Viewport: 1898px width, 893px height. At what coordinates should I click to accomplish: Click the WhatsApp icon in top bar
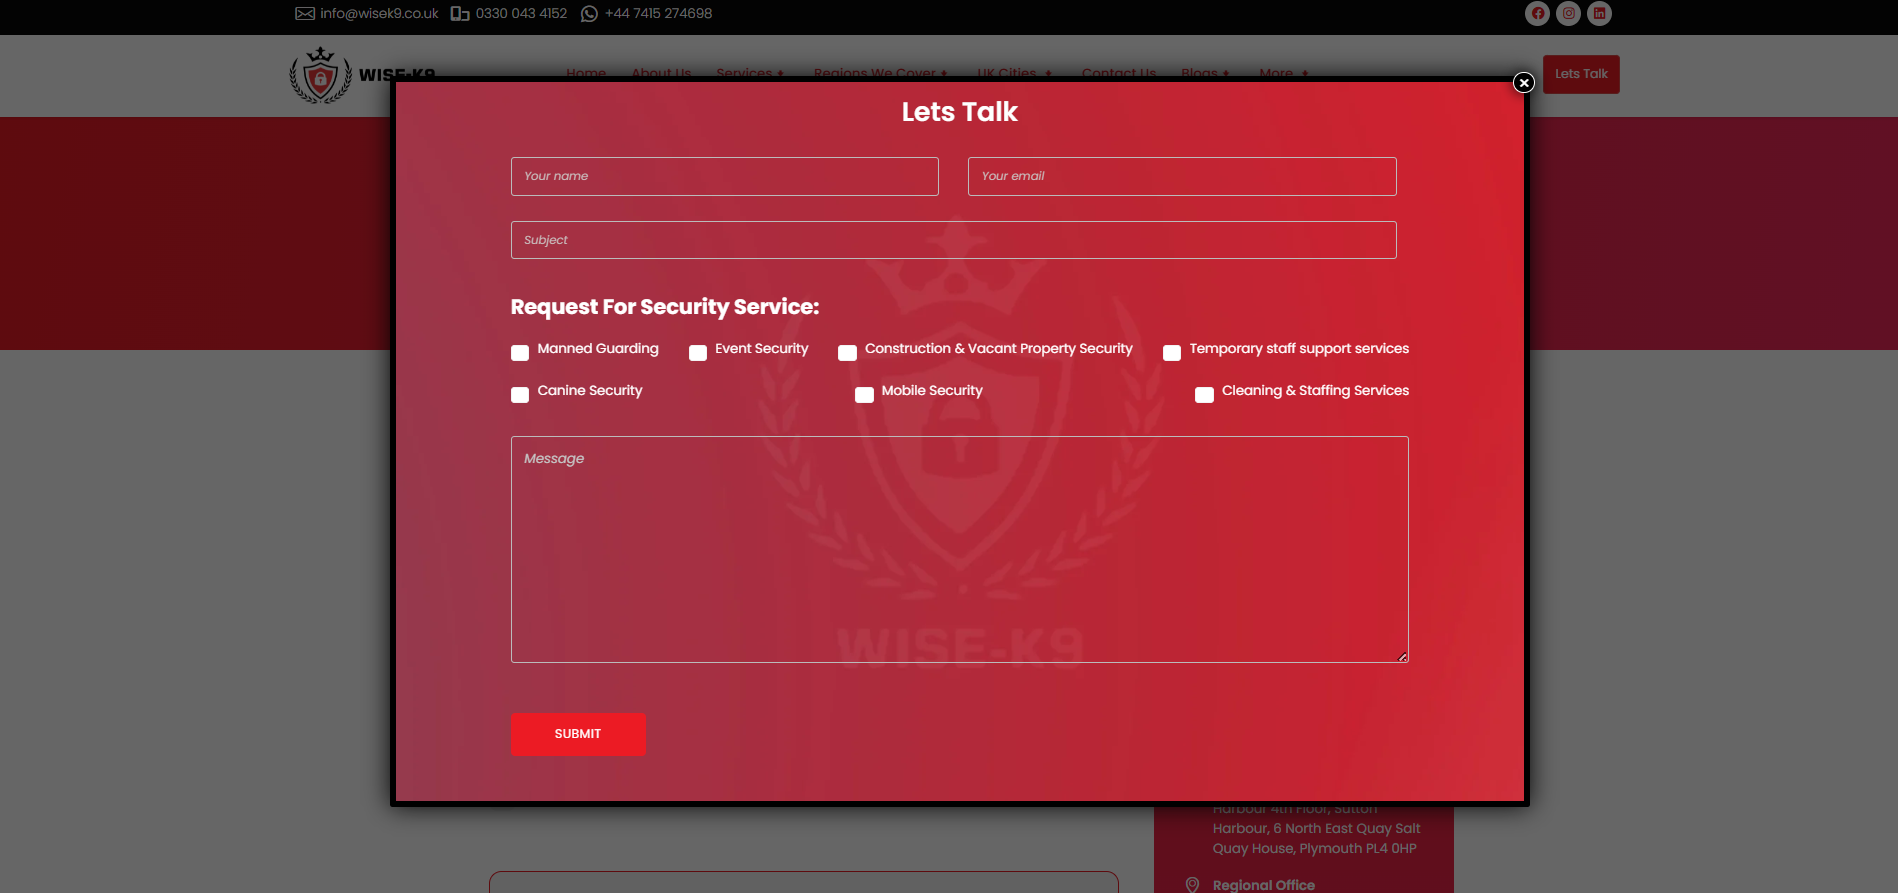point(589,13)
